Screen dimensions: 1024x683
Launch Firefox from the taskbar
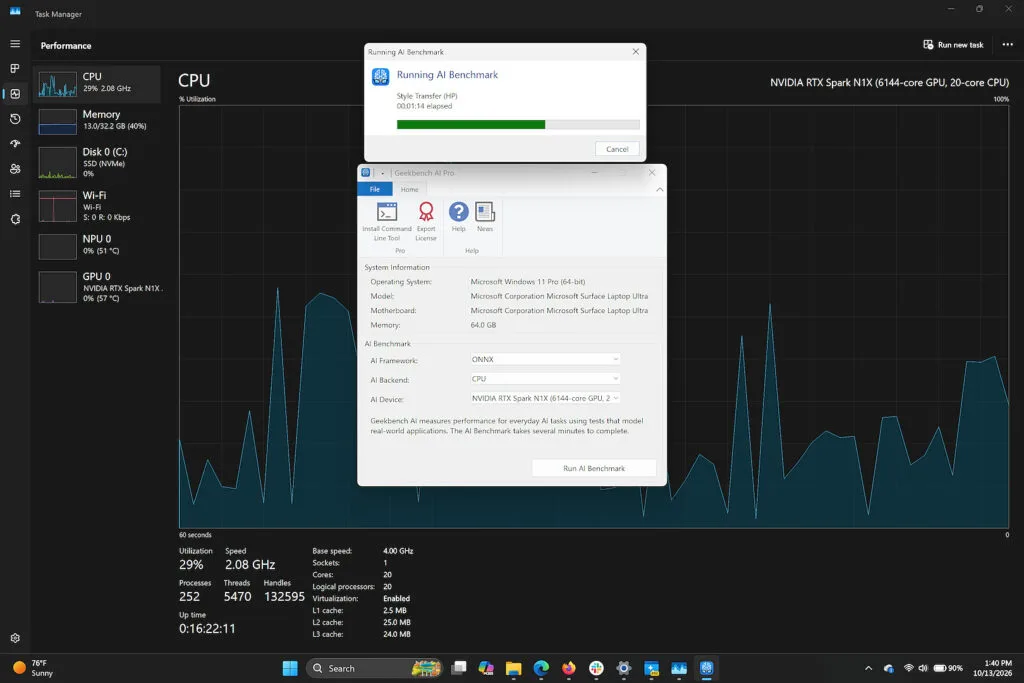pos(569,668)
